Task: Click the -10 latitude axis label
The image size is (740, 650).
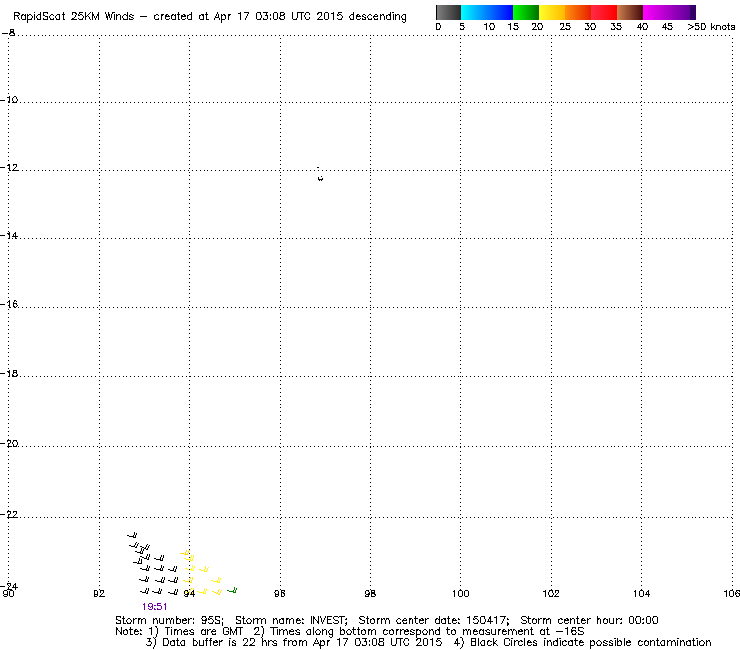Action: click(x=9, y=100)
